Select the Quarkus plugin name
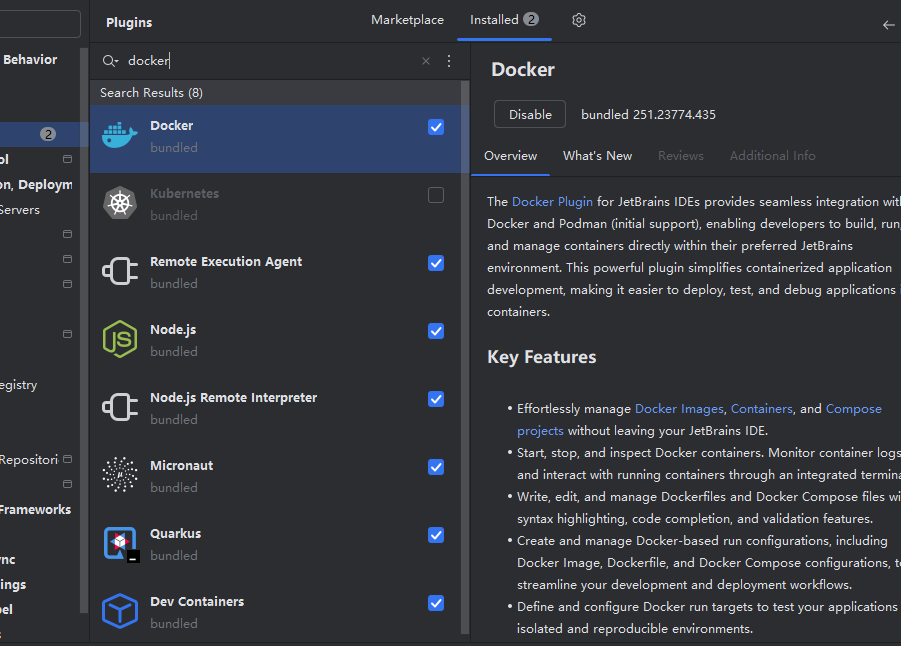The image size is (901, 646). pyautogui.click(x=175, y=533)
